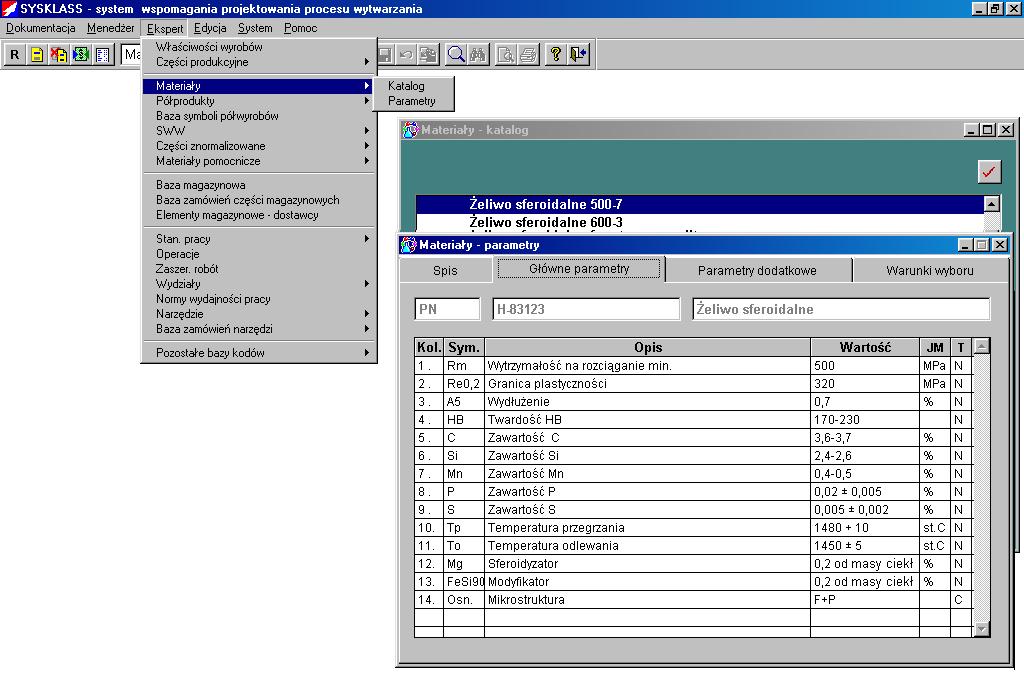The height and width of the screenshot is (678, 1024).
Task: Click the red checkmark button in catalog window
Action: tap(989, 172)
